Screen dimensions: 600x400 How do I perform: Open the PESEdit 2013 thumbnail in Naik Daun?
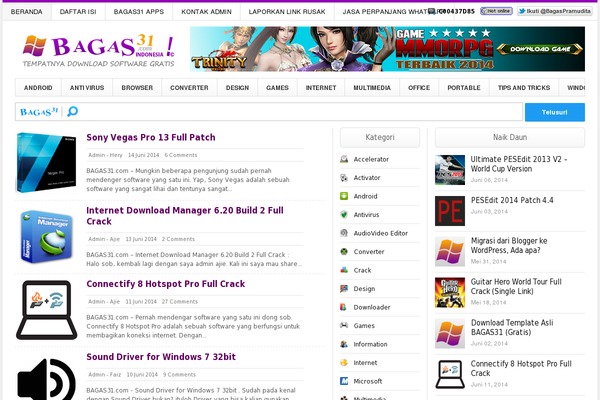[450, 170]
